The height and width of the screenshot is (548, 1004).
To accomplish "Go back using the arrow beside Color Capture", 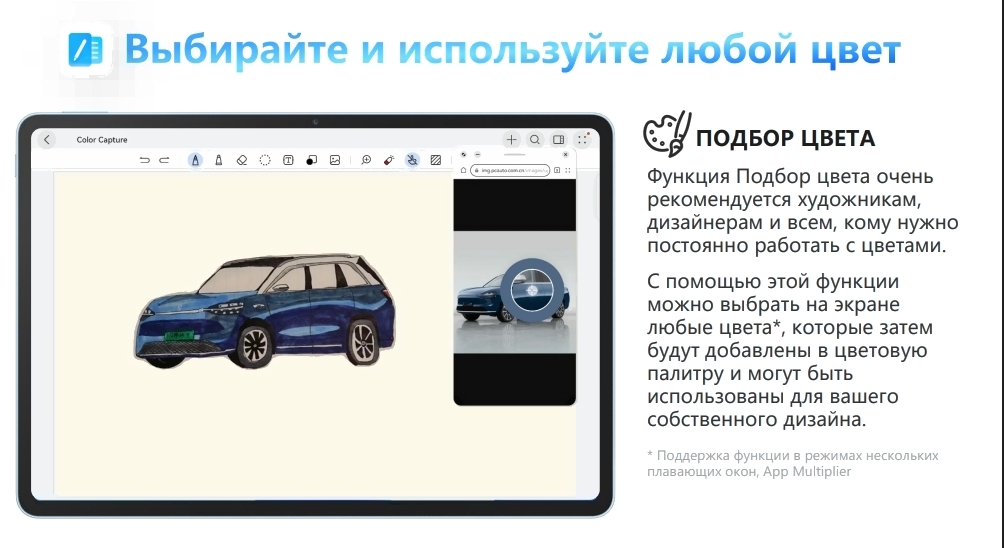I will pos(47,140).
